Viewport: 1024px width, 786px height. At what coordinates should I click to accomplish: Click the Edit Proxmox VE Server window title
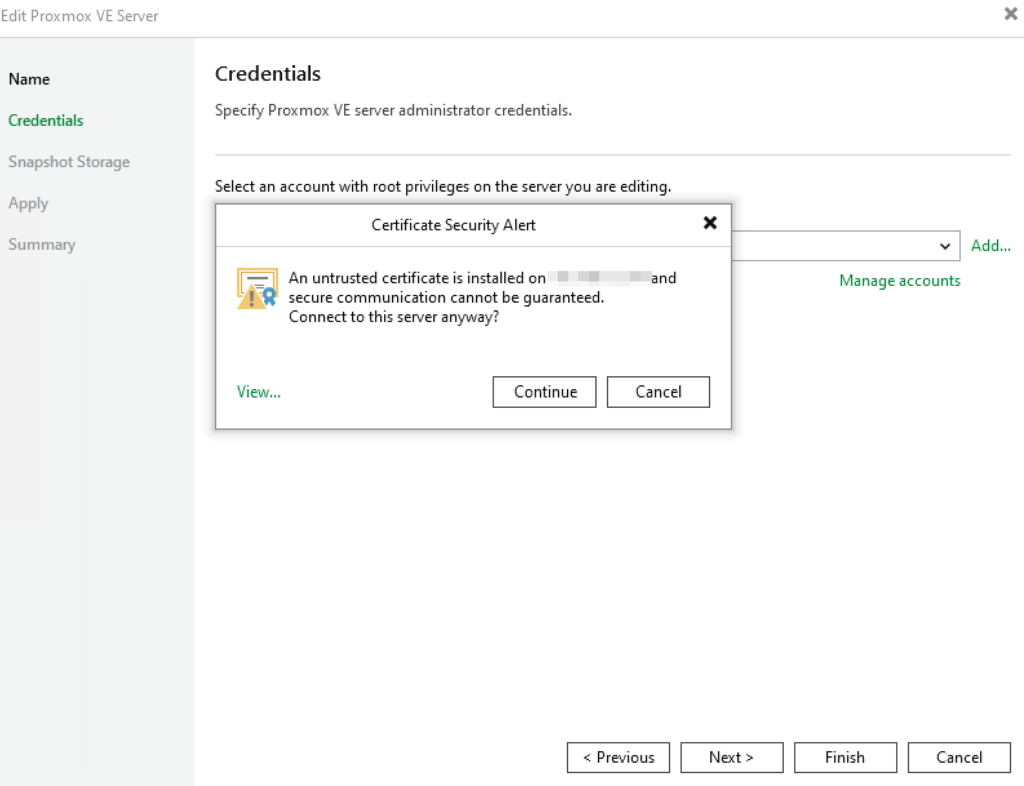click(x=80, y=16)
